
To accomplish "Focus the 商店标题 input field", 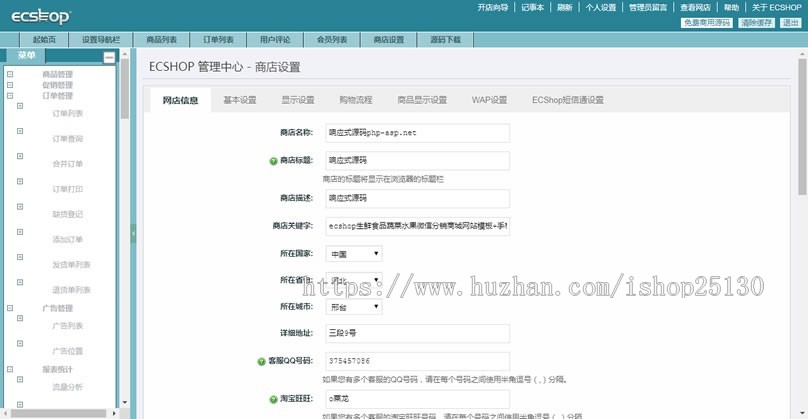I will pos(417,161).
